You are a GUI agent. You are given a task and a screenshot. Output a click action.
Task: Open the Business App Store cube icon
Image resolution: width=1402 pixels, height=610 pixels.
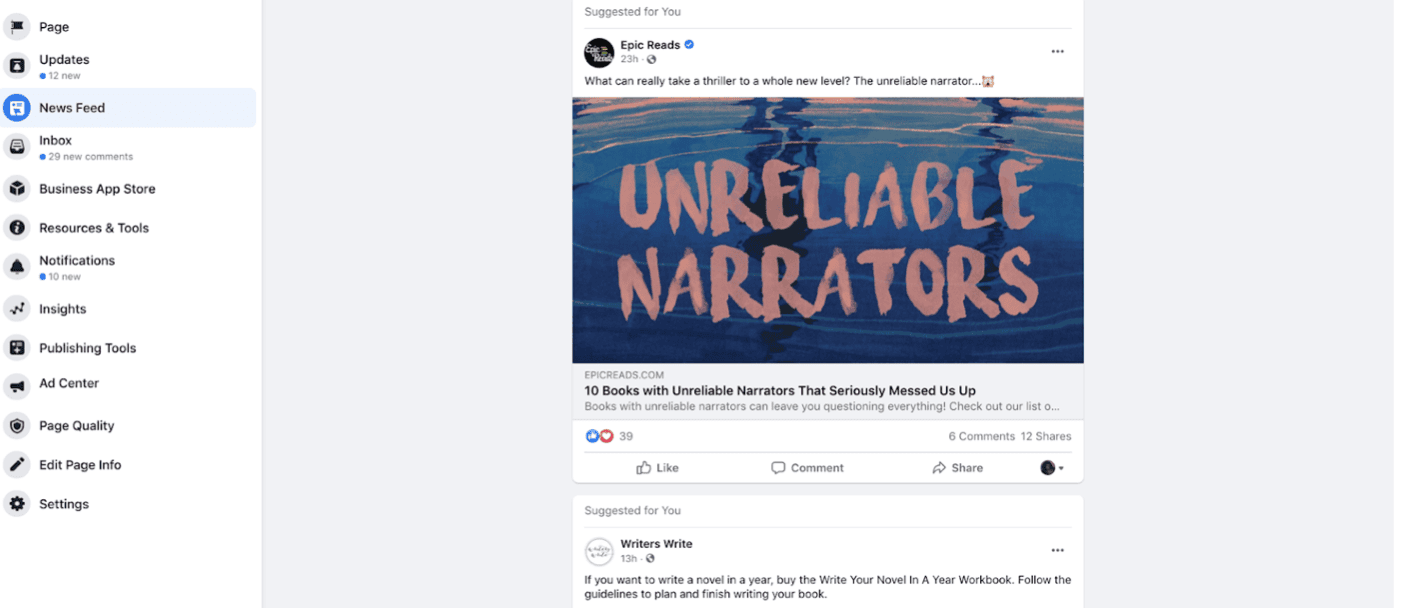pyautogui.click(x=17, y=189)
